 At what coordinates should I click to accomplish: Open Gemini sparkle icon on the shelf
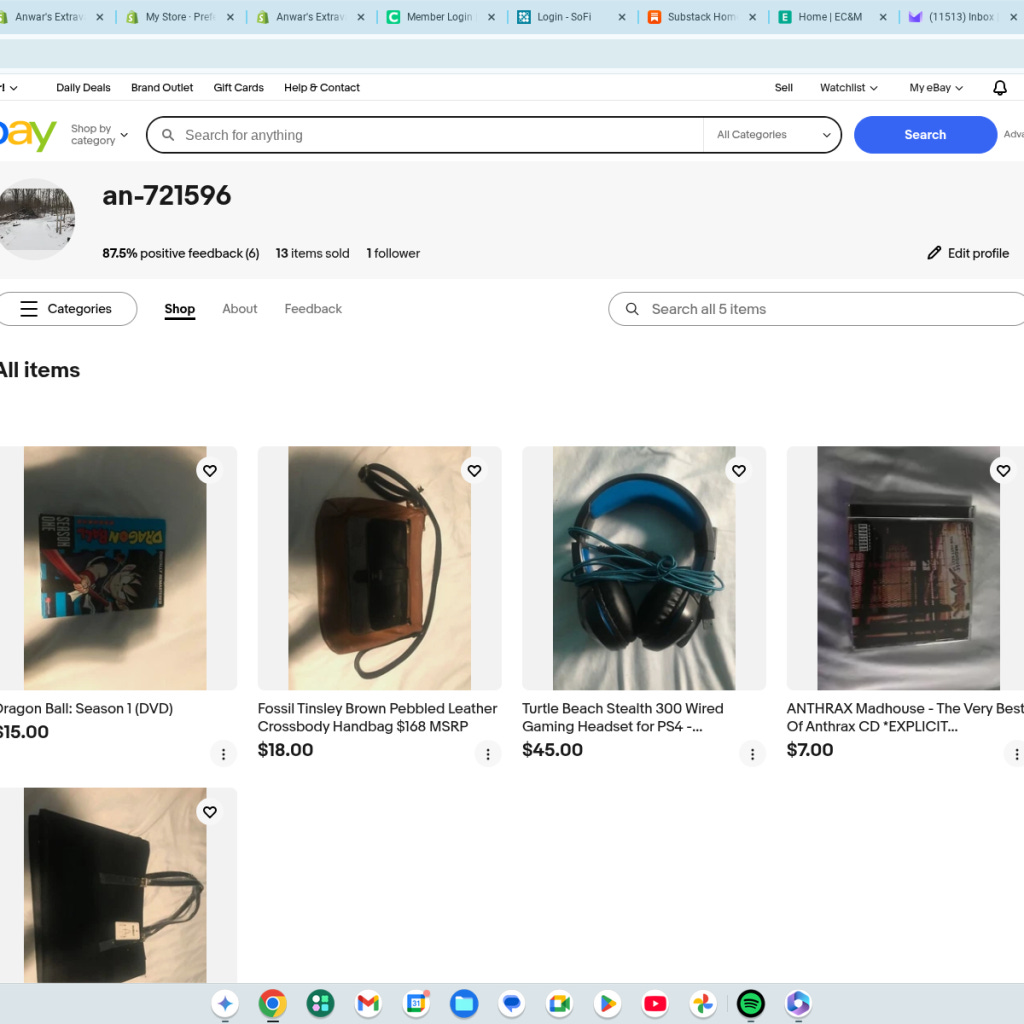225,1003
